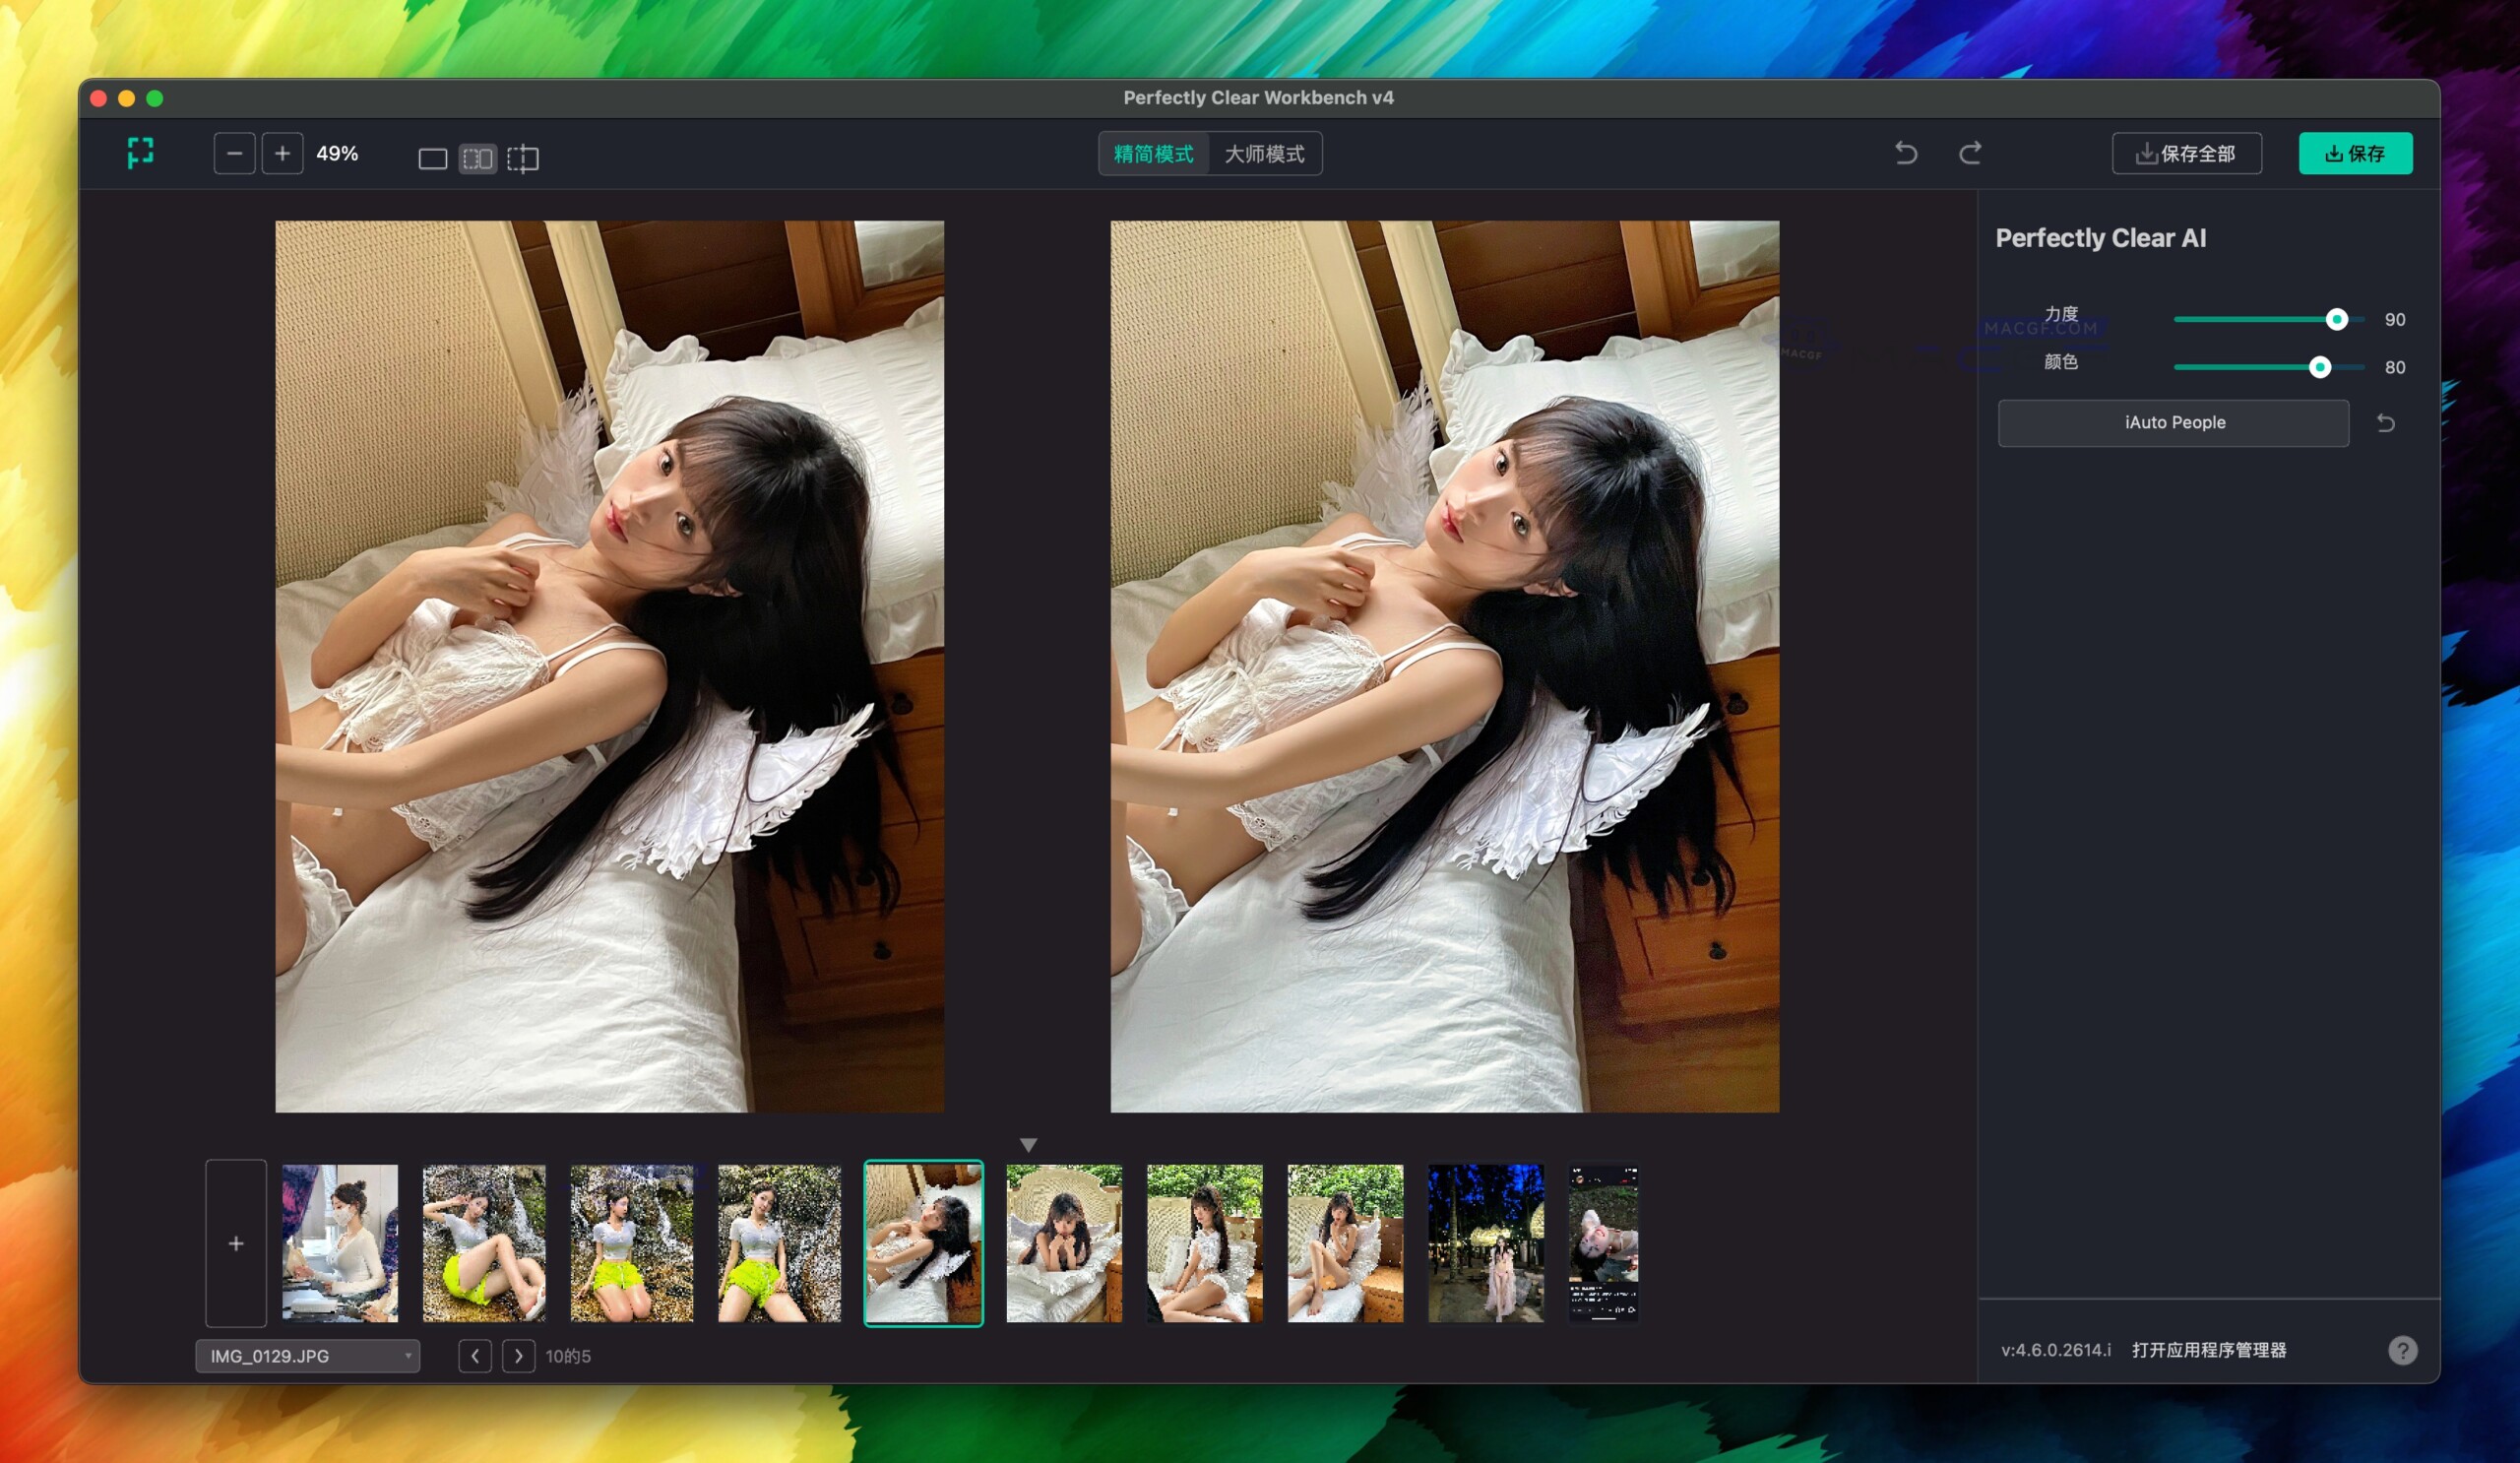Zoom in with the plus button

coord(282,154)
